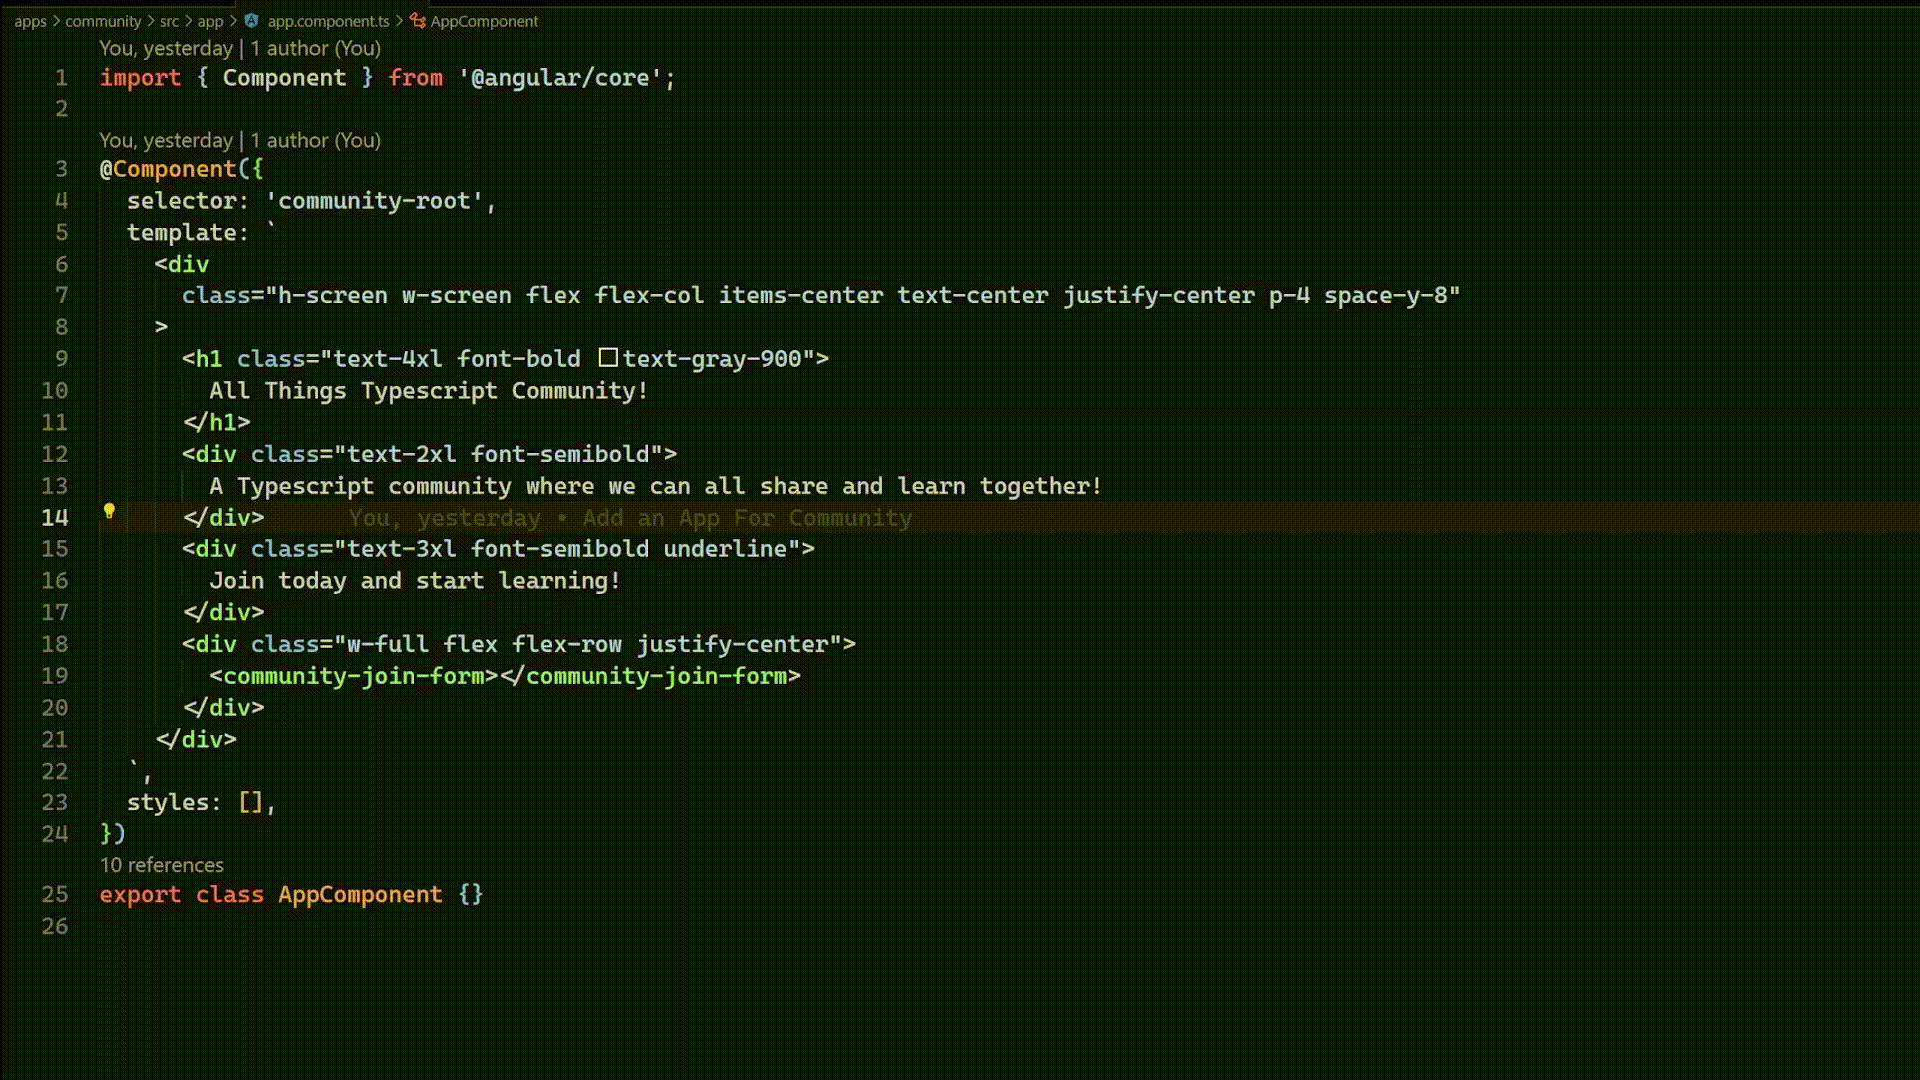Click line number 14 in the gutter

(55, 518)
